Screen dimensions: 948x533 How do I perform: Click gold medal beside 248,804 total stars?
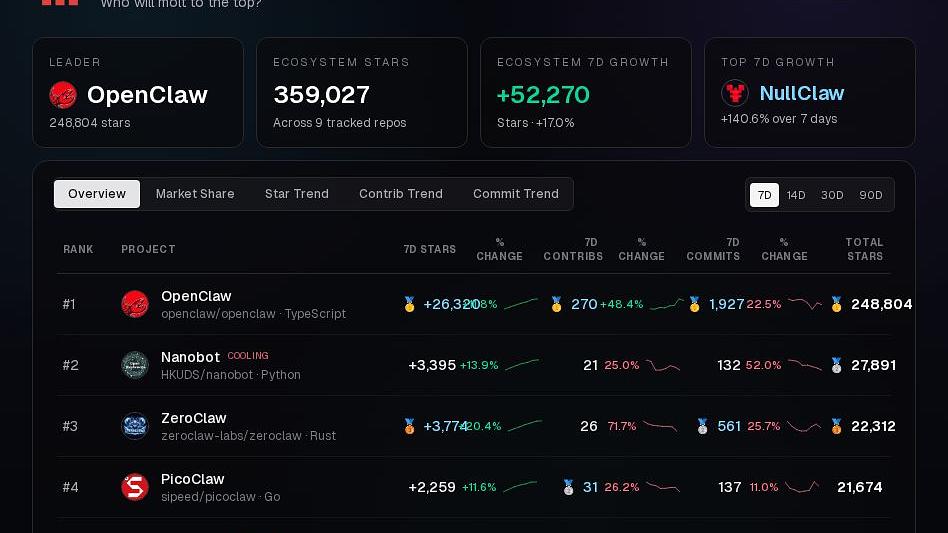(836, 304)
